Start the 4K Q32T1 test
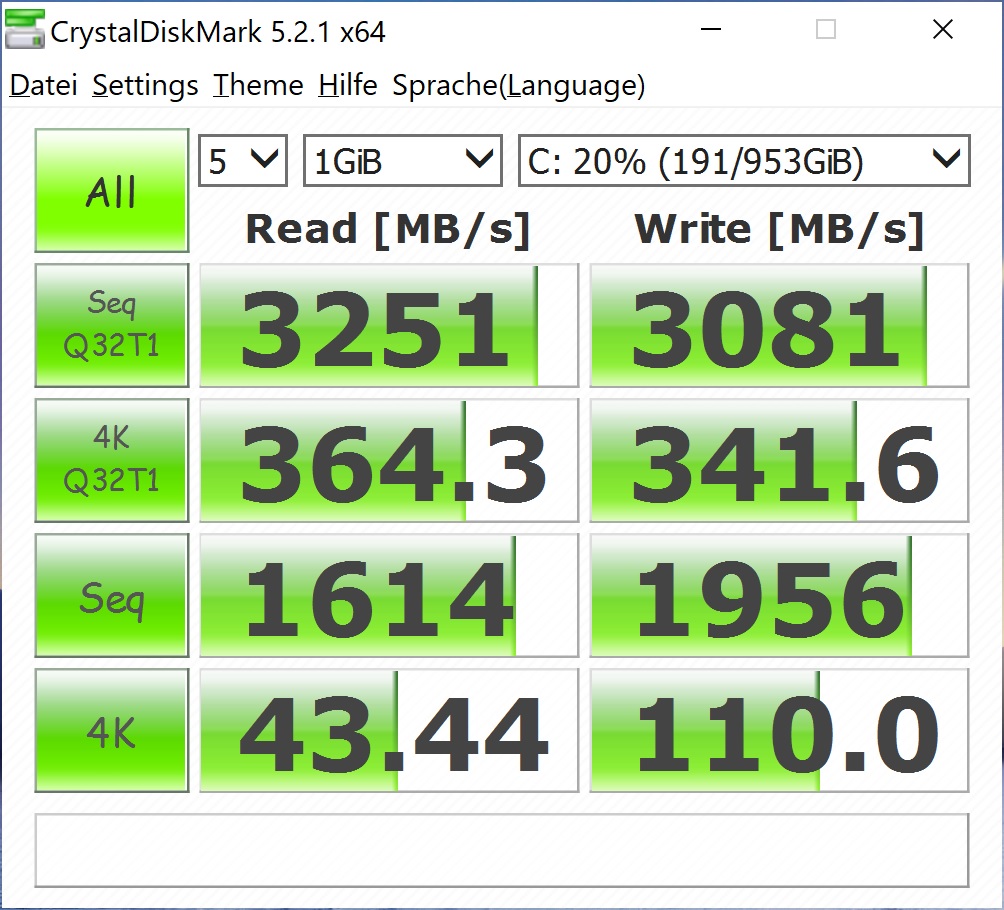This screenshot has width=1004, height=910. point(112,460)
